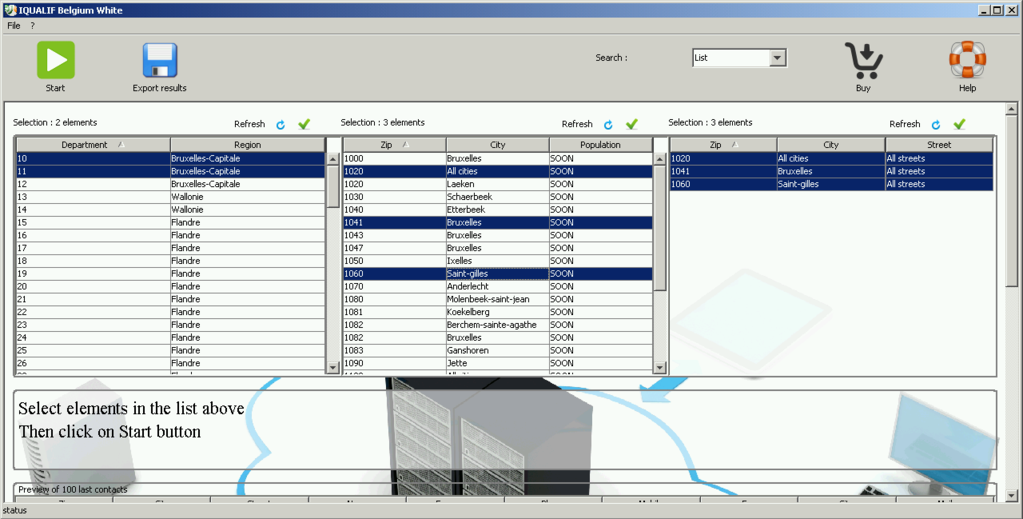The image size is (1023, 519).
Task: Select the Jette row
Action: pos(498,363)
